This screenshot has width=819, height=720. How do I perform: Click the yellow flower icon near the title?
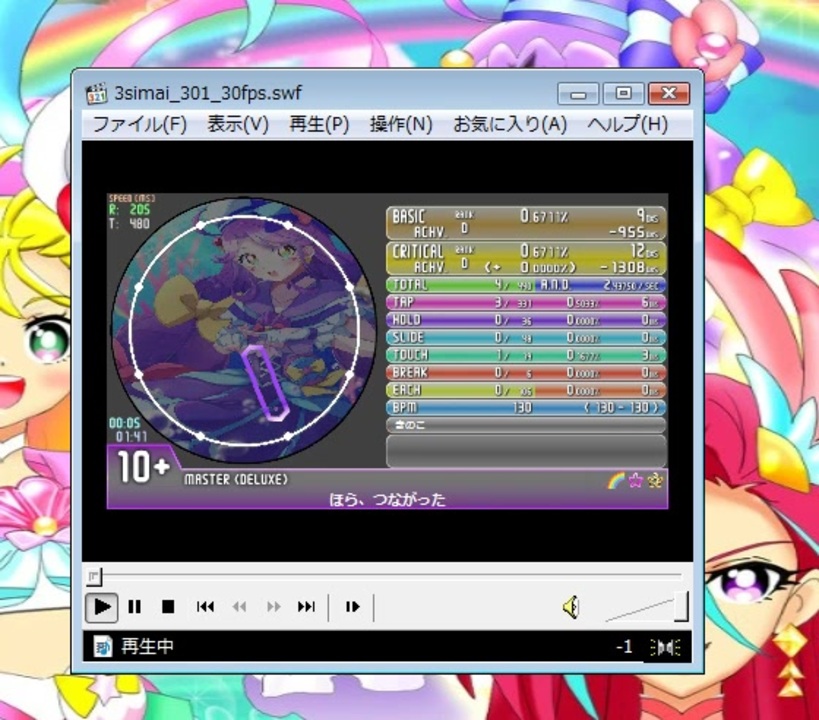pos(654,481)
